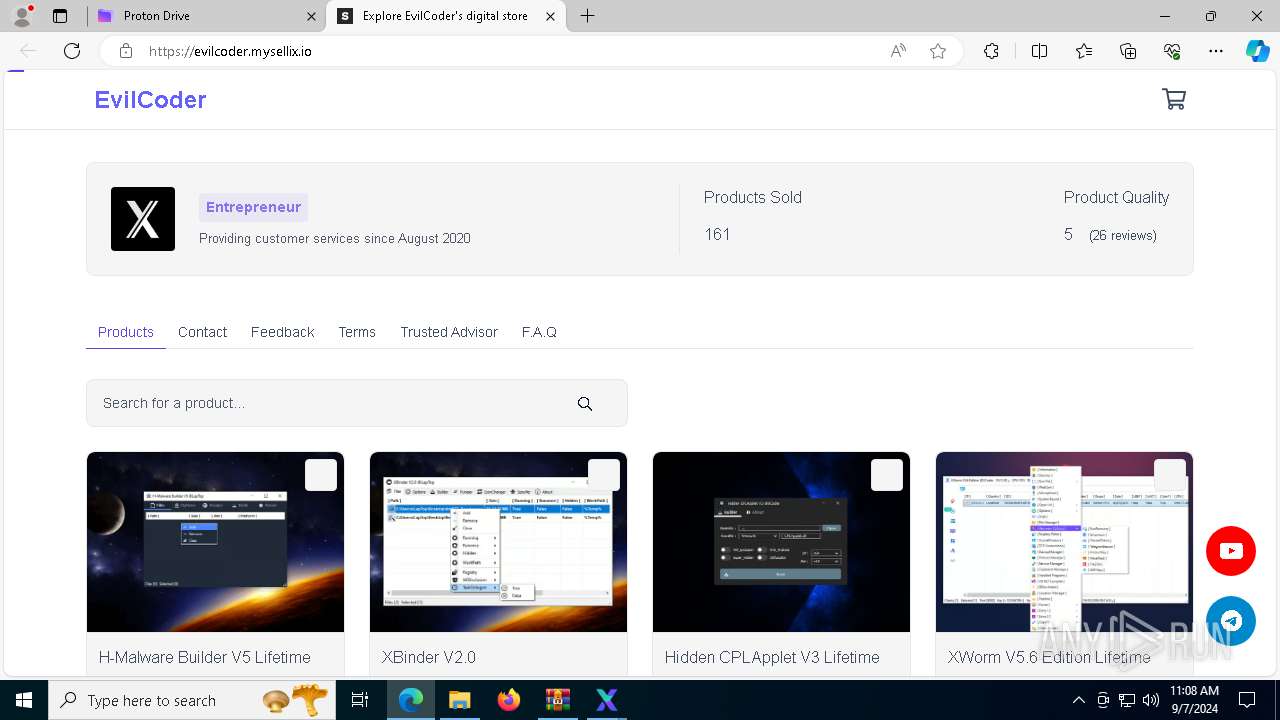Open Windows Start menu

24,700
